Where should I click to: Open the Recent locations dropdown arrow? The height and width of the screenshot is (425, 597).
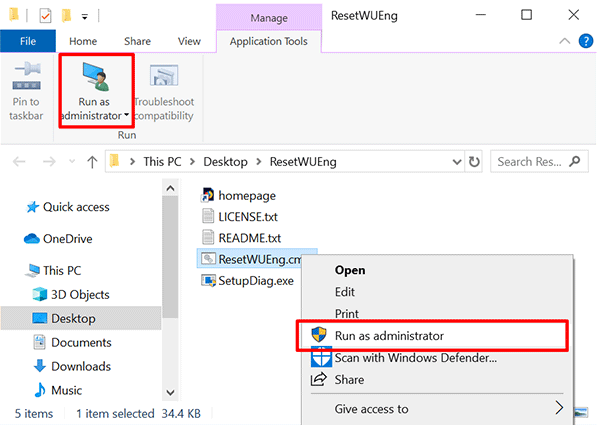[x=72, y=162]
